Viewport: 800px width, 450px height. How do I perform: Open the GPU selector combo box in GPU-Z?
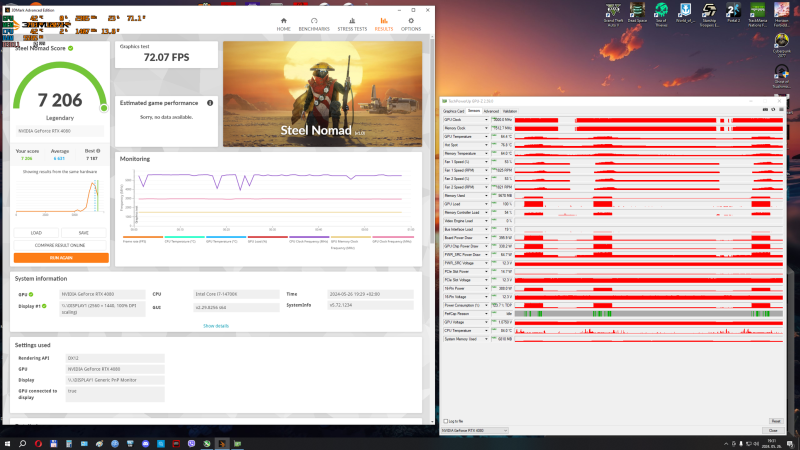point(474,431)
